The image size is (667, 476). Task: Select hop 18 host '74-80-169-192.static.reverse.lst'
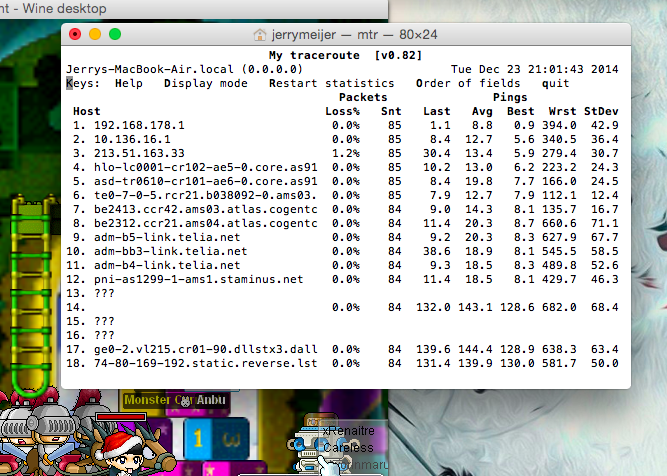click(205, 364)
